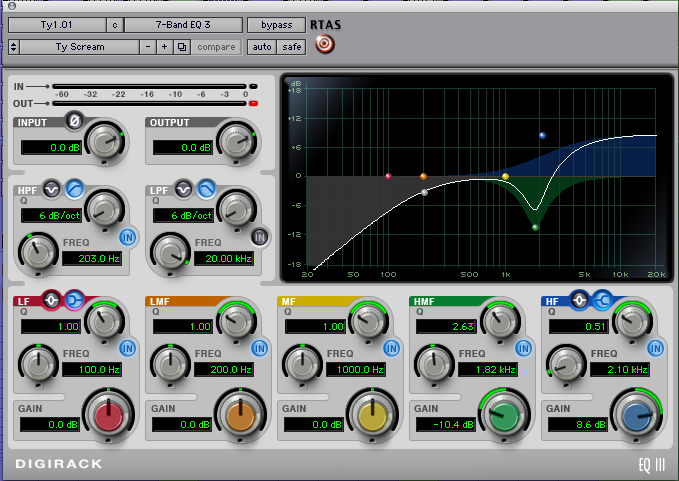This screenshot has width=679, height=481.
Task: Click the HMF Q 2.63 field
Action: (x=446, y=326)
